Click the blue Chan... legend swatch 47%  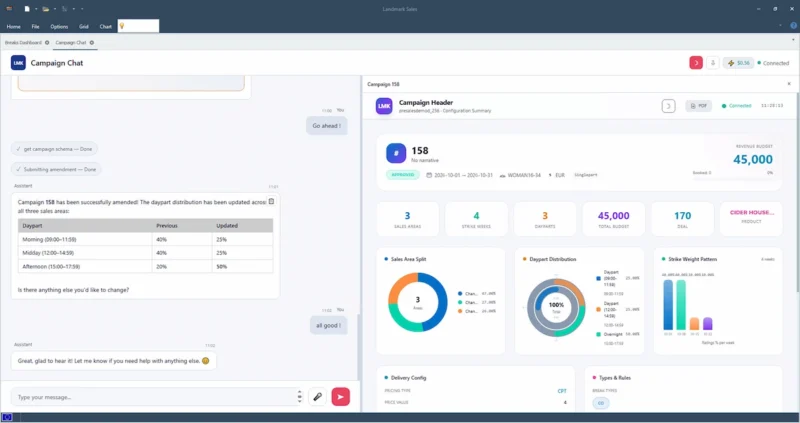pos(460,293)
